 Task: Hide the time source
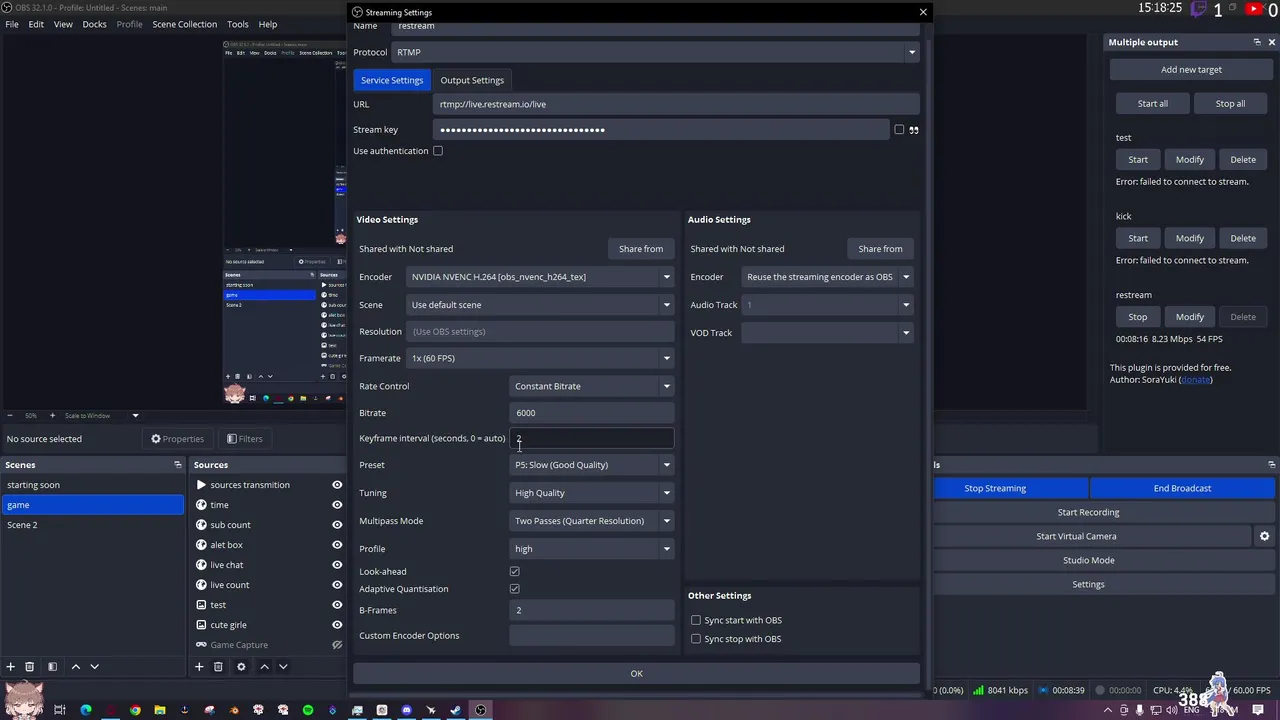(337, 505)
